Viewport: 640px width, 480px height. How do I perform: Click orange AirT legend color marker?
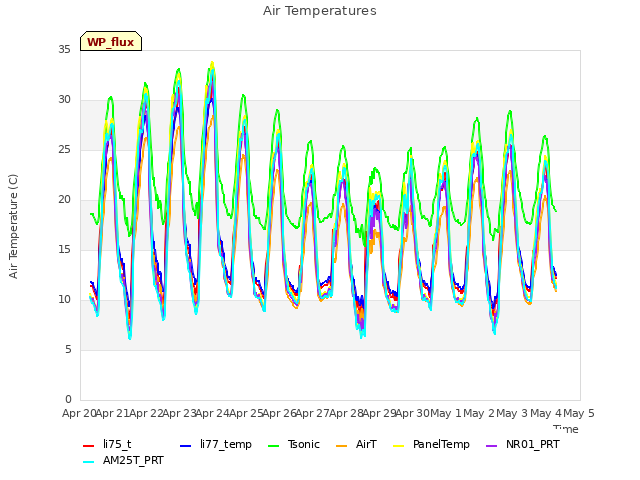[341, 446]
